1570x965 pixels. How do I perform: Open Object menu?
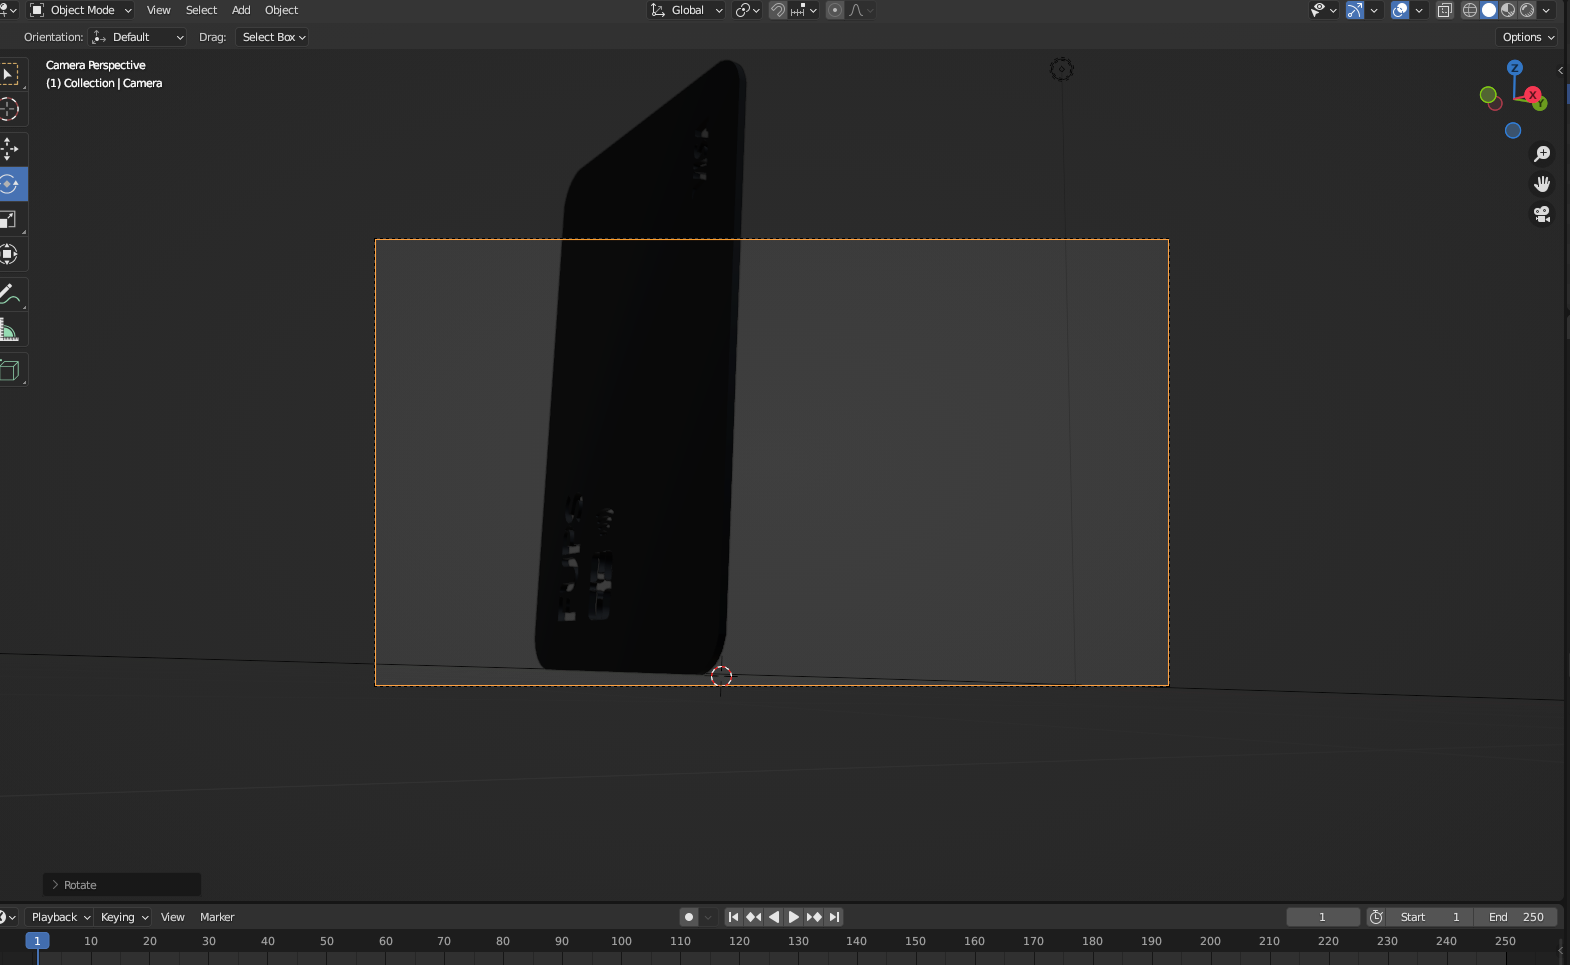[x=281, y=10]
